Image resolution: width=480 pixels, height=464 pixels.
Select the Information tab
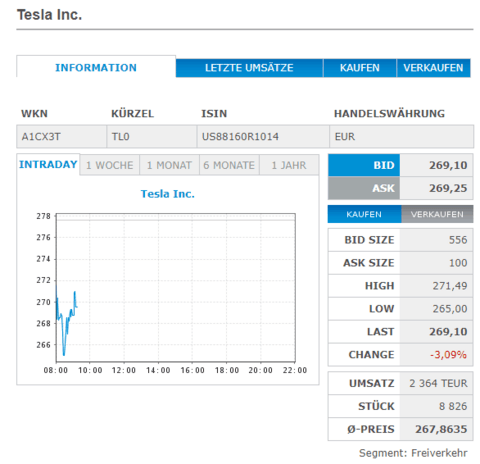point(96,67)
